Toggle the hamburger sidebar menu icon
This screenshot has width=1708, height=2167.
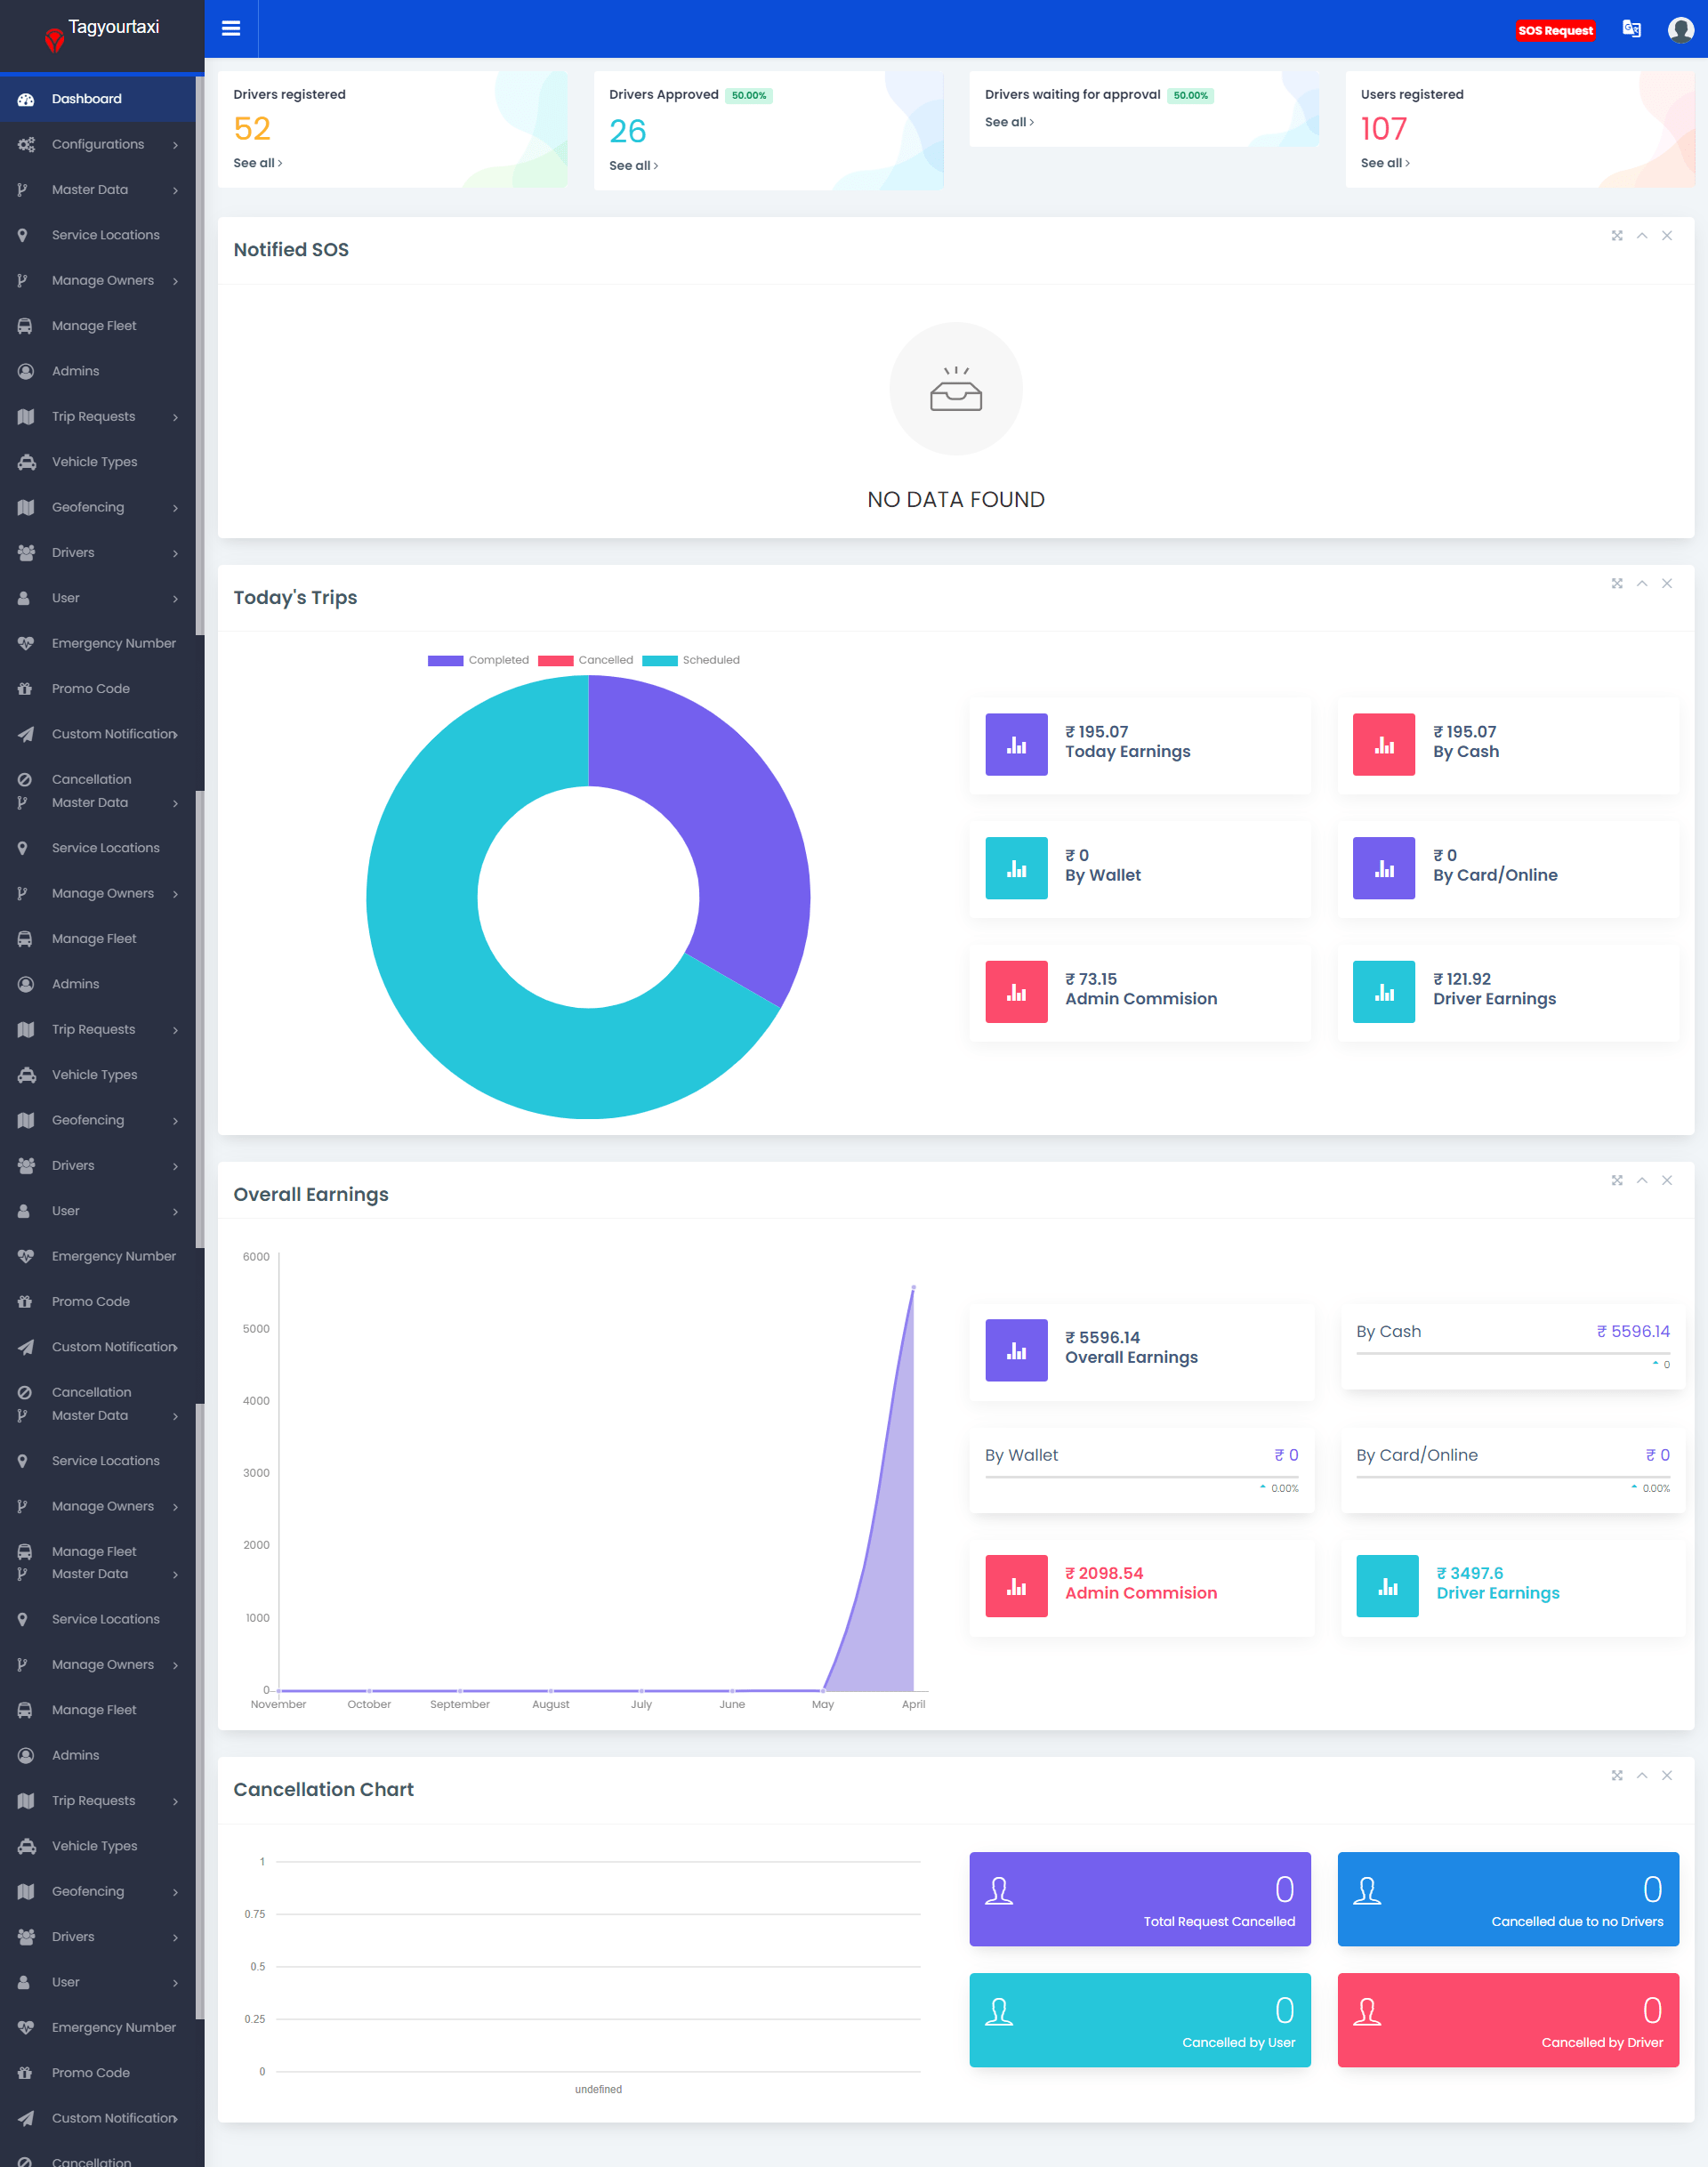tap(231, 28)
